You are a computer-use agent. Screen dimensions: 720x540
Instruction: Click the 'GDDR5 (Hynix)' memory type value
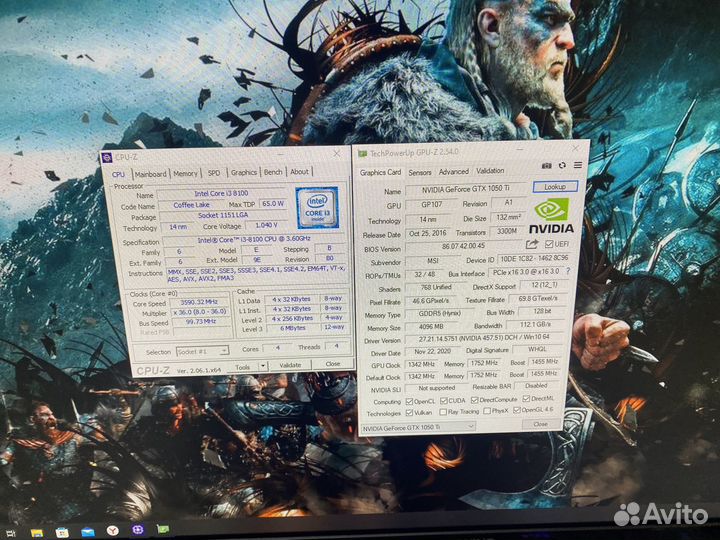439,314
